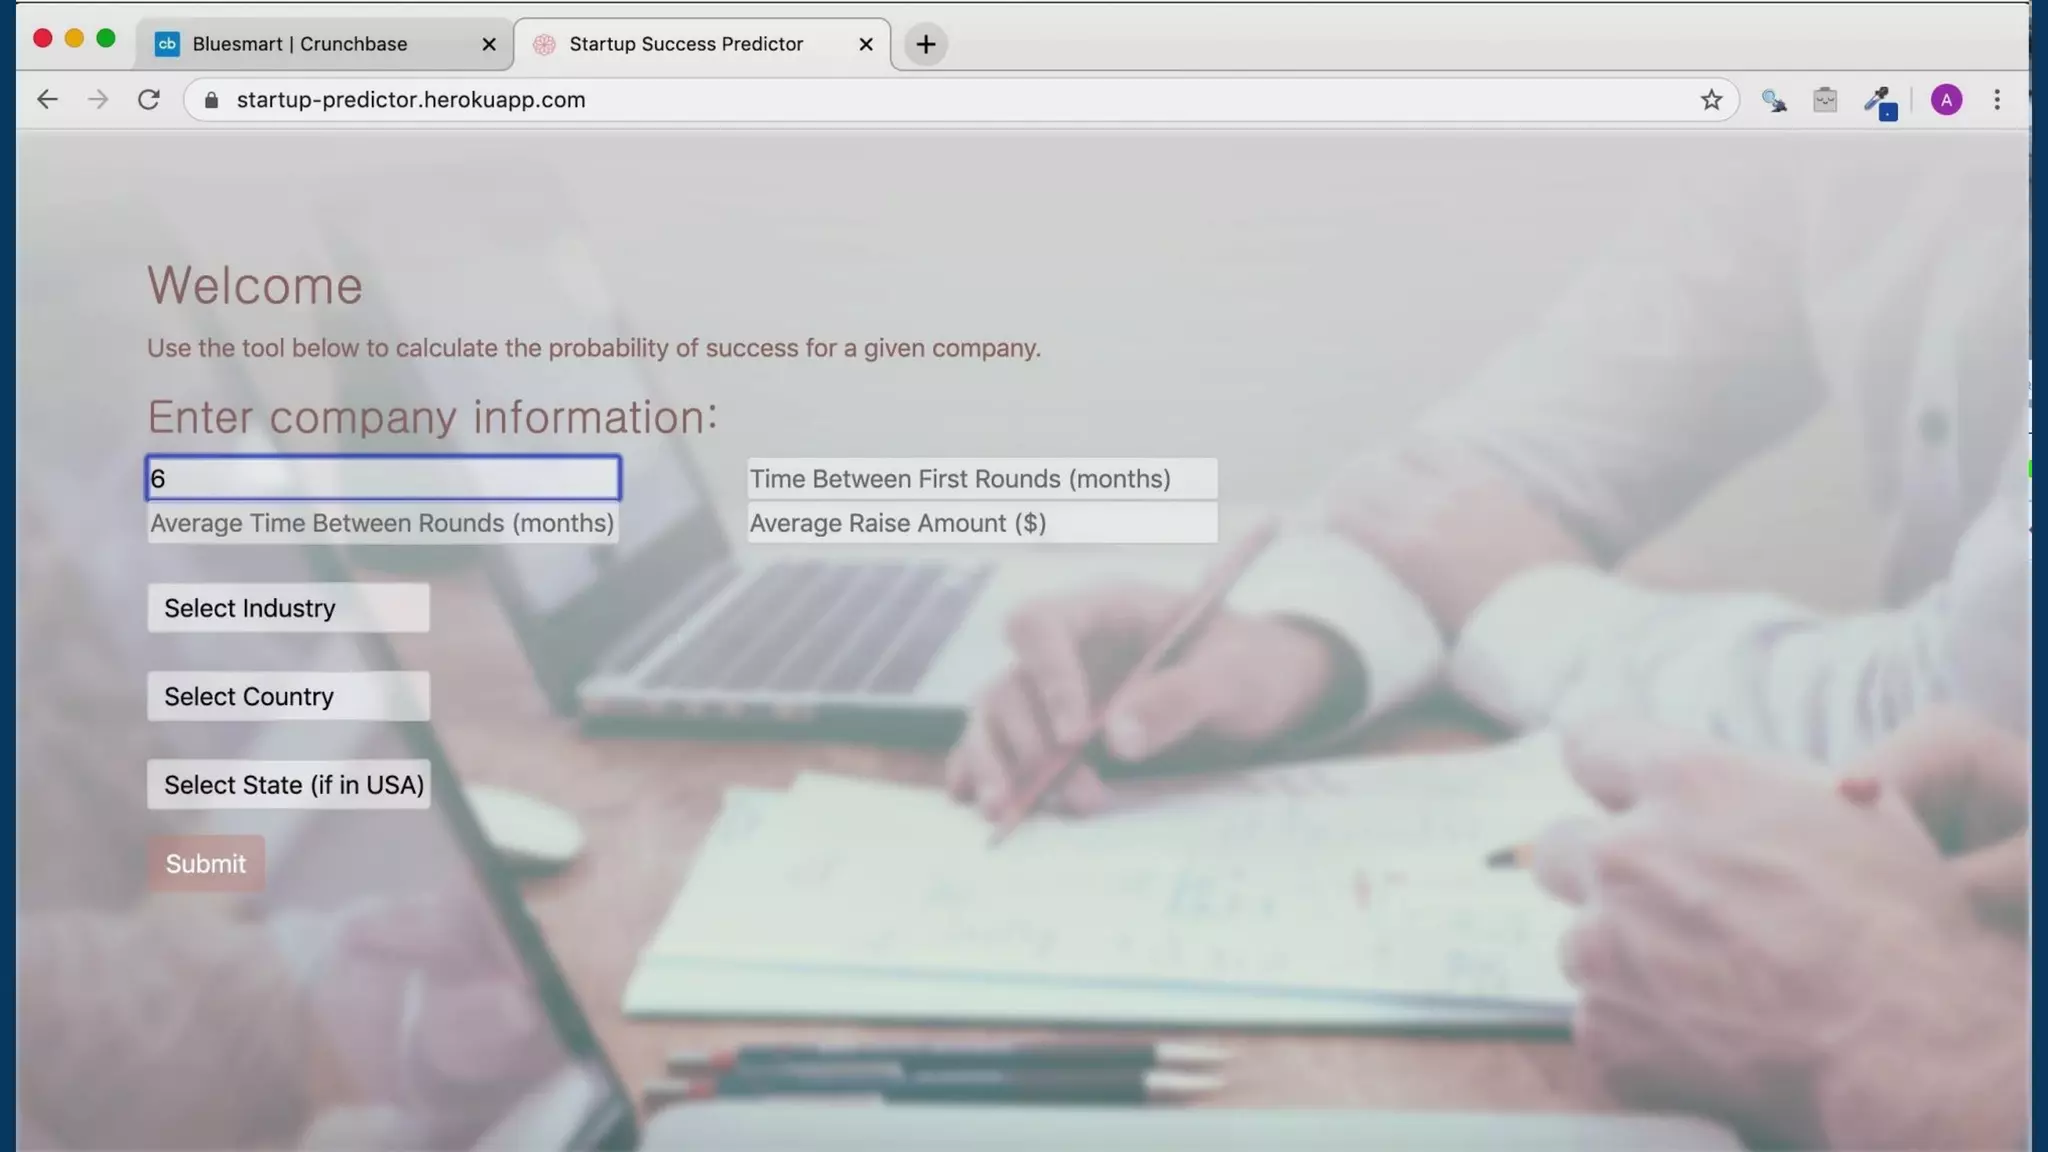Screen dimensions: 2048x1152
Task: Open new tab with plus button
Action: [925, 44]
